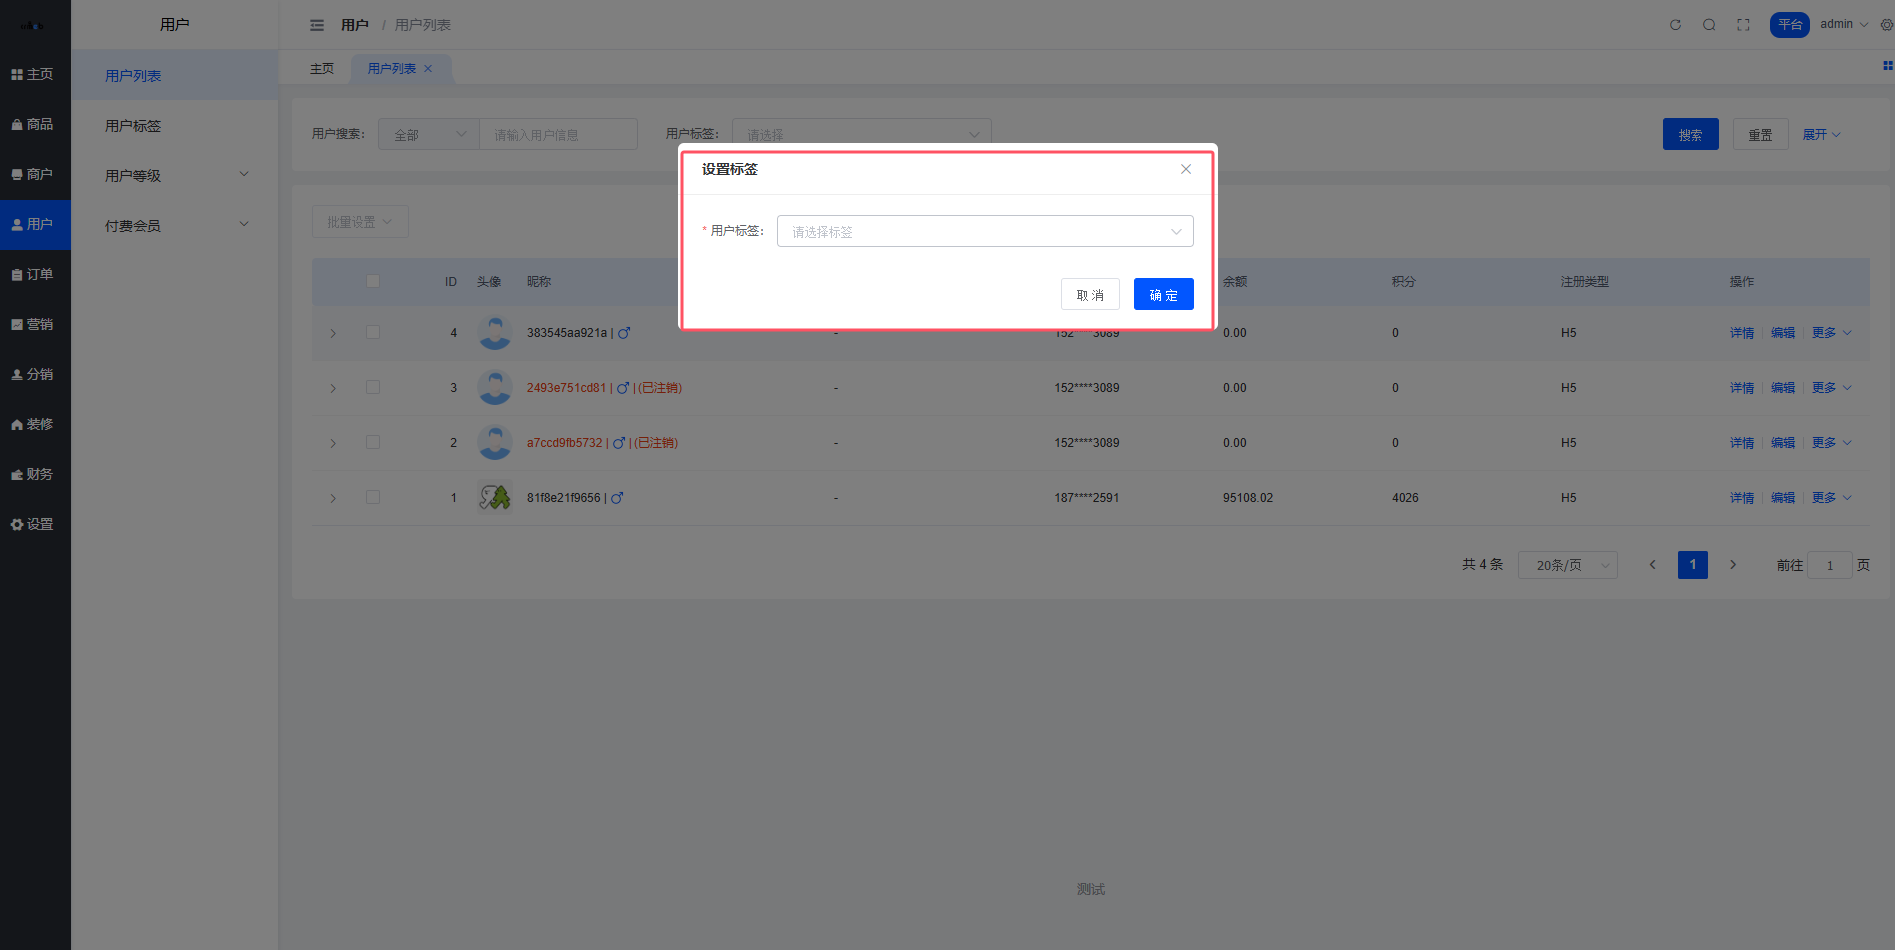Close the 用户列表 tab via its X icon
The height and width of the screenshot is (950, 1895).
[428, 69]
